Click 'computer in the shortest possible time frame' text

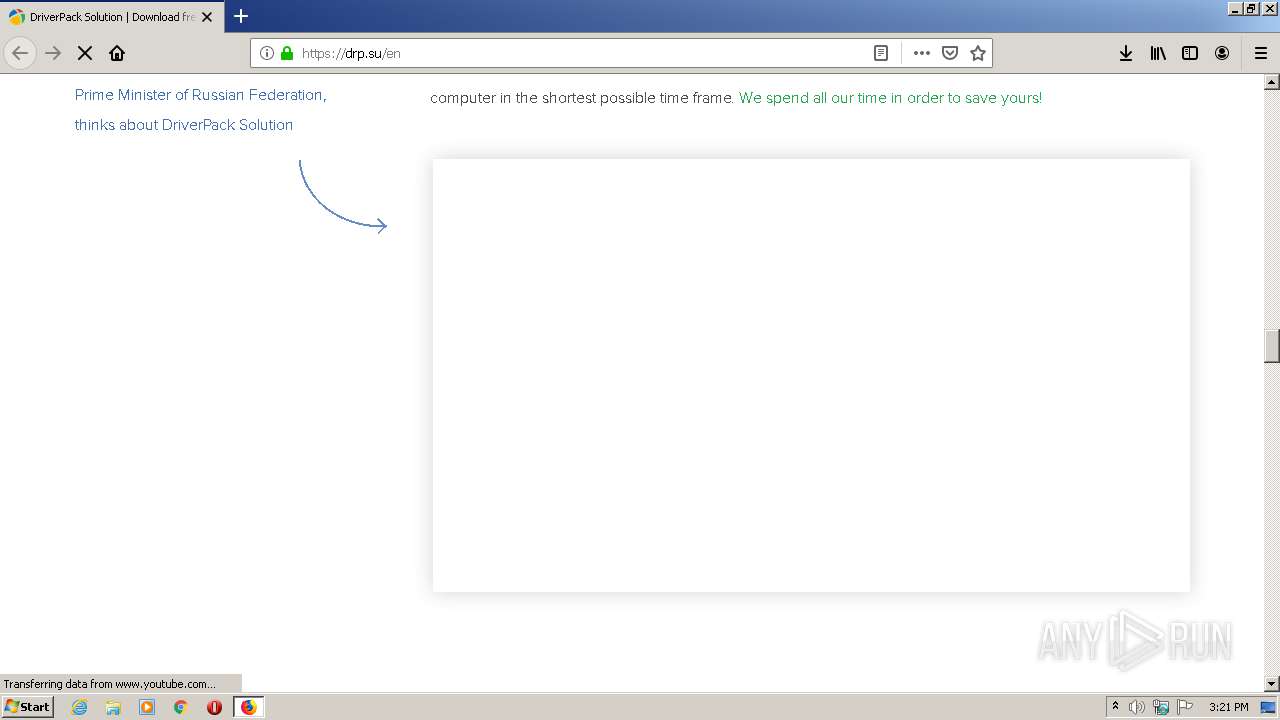click(582, 98)
